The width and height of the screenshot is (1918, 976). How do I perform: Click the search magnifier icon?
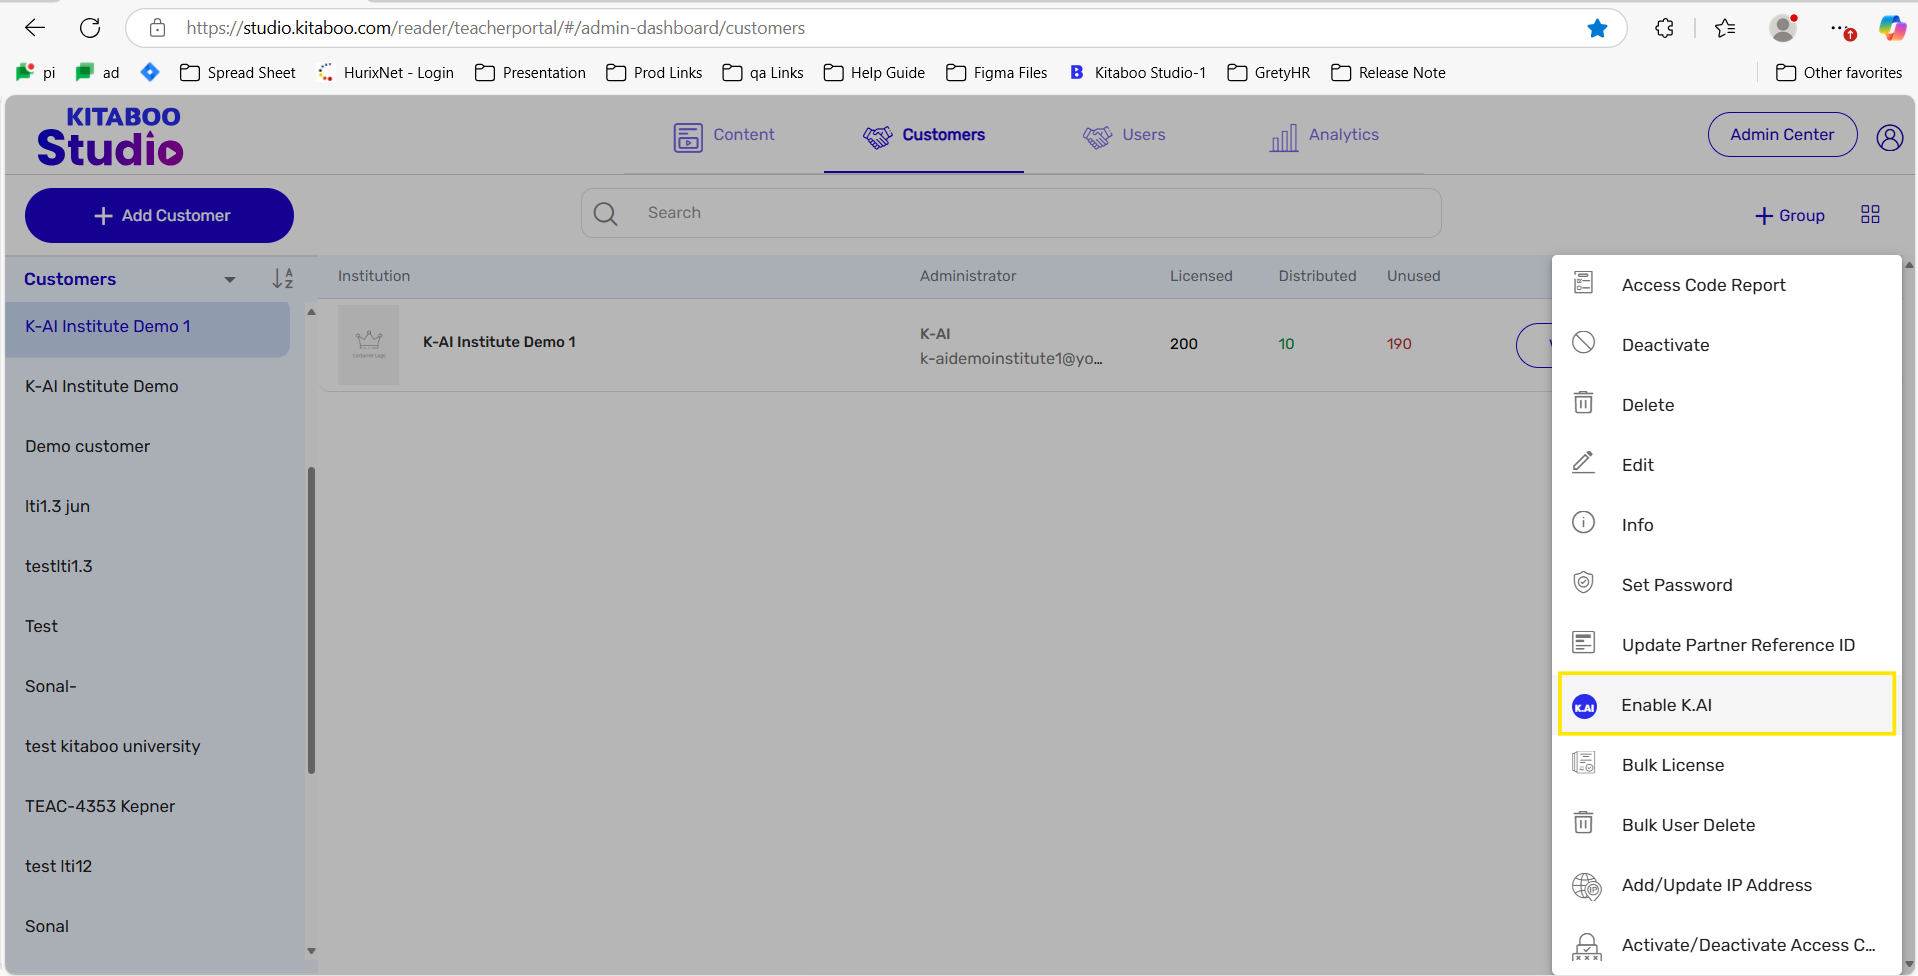click(605, 213)
